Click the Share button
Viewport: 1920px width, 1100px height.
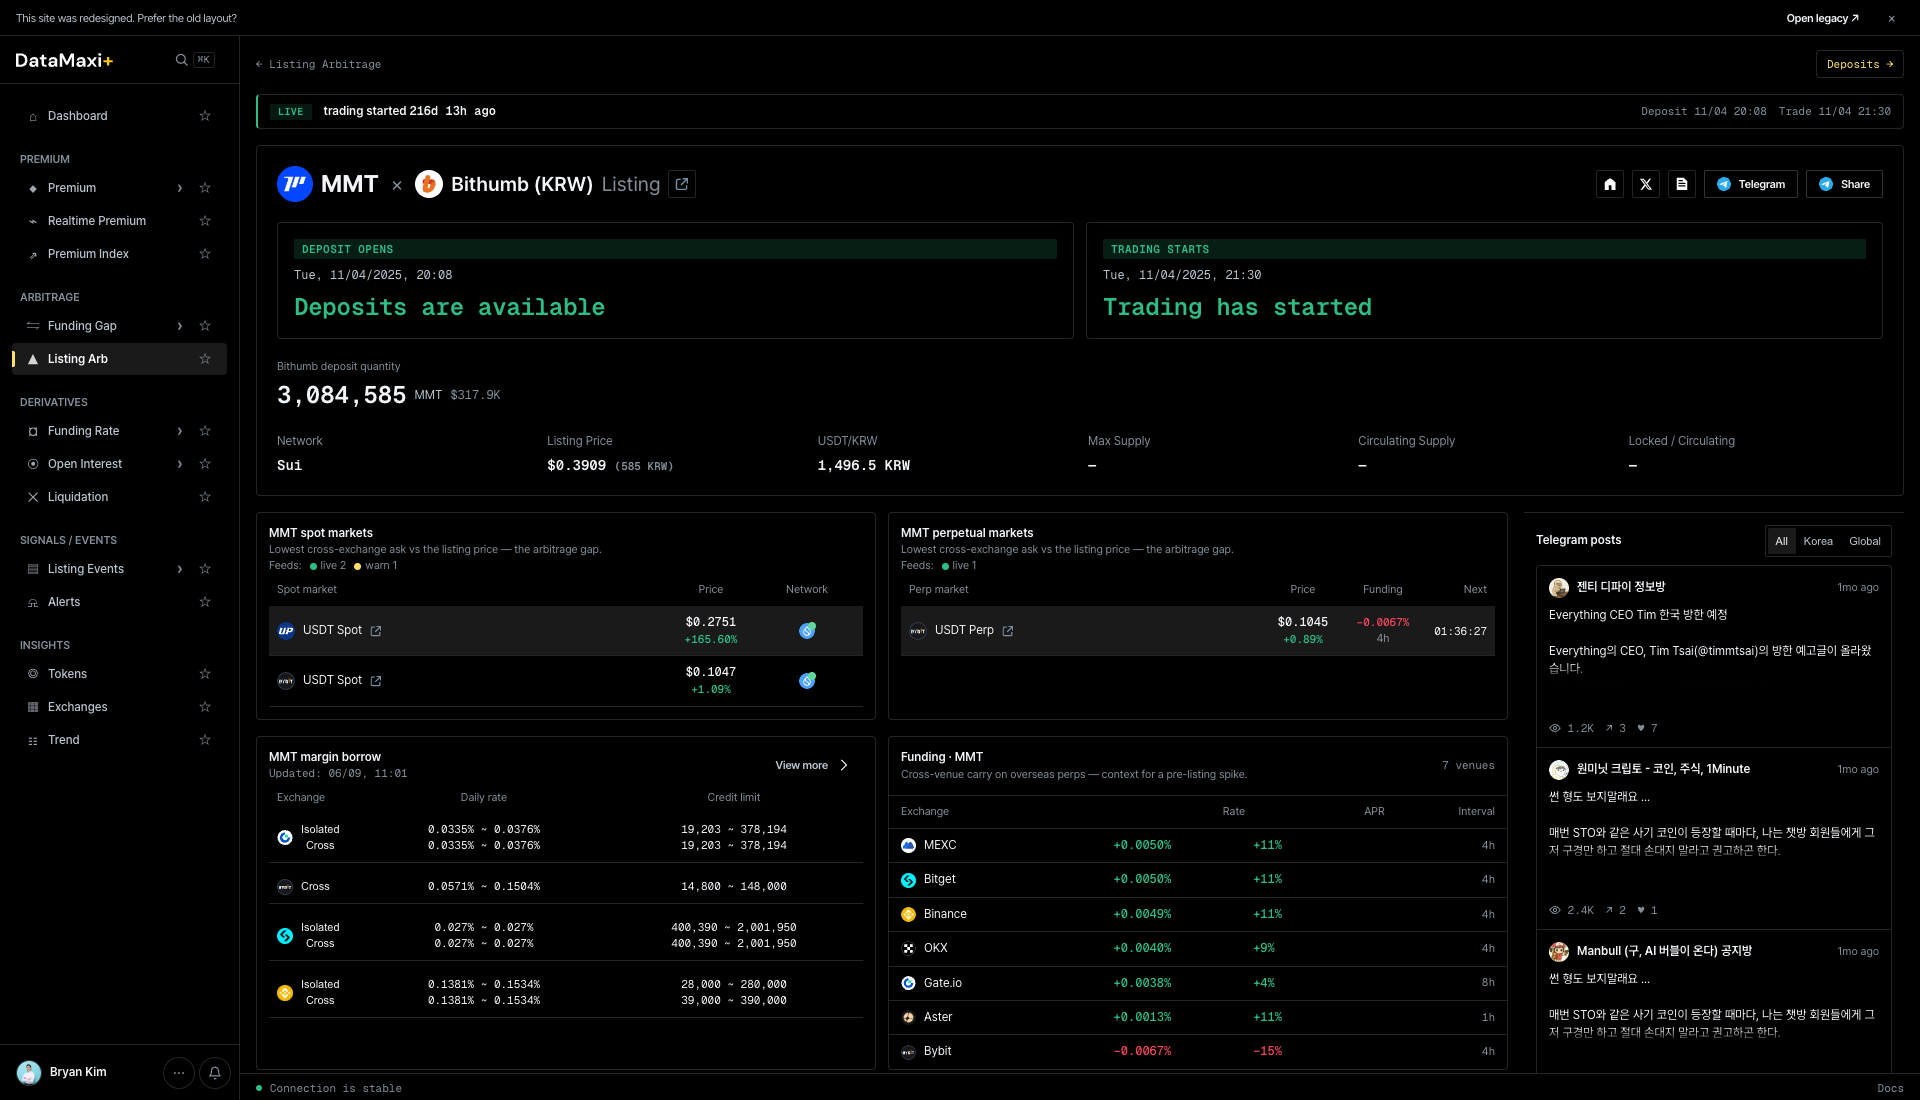[x=1844, y=184]
